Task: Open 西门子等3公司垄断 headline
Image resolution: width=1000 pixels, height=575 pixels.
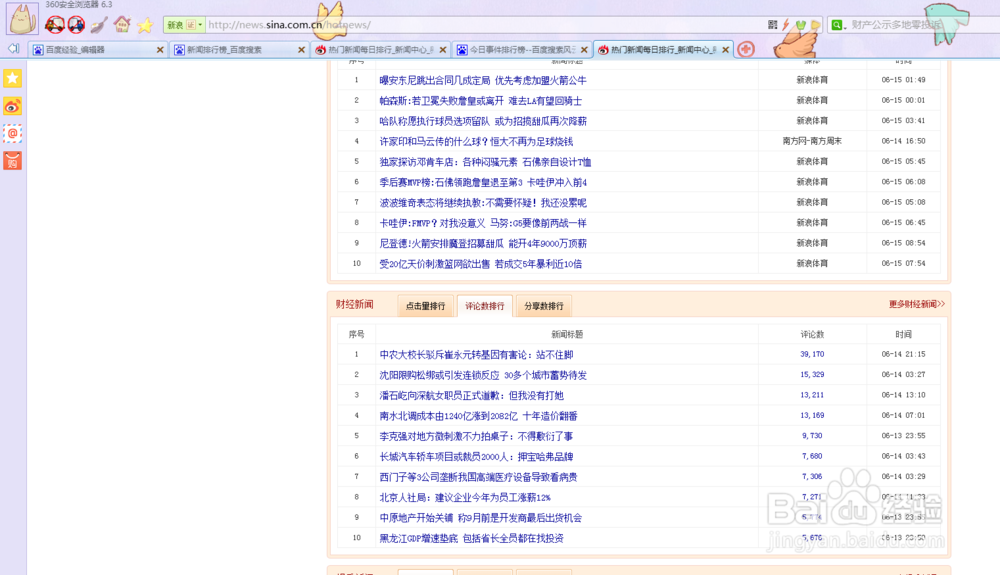Action: click(x=478, y=477)
